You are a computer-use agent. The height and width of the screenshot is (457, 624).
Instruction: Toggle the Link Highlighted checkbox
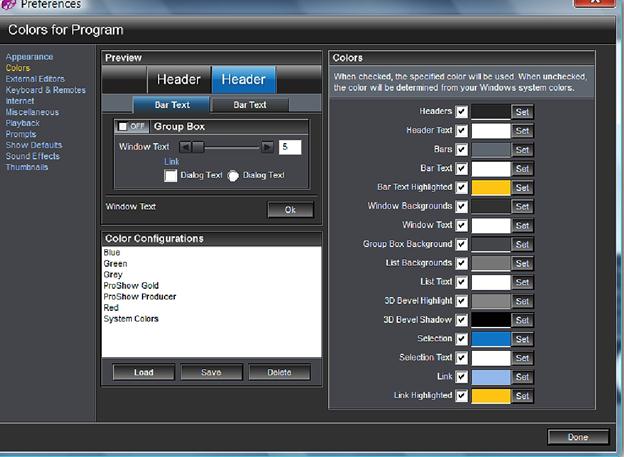461,396
